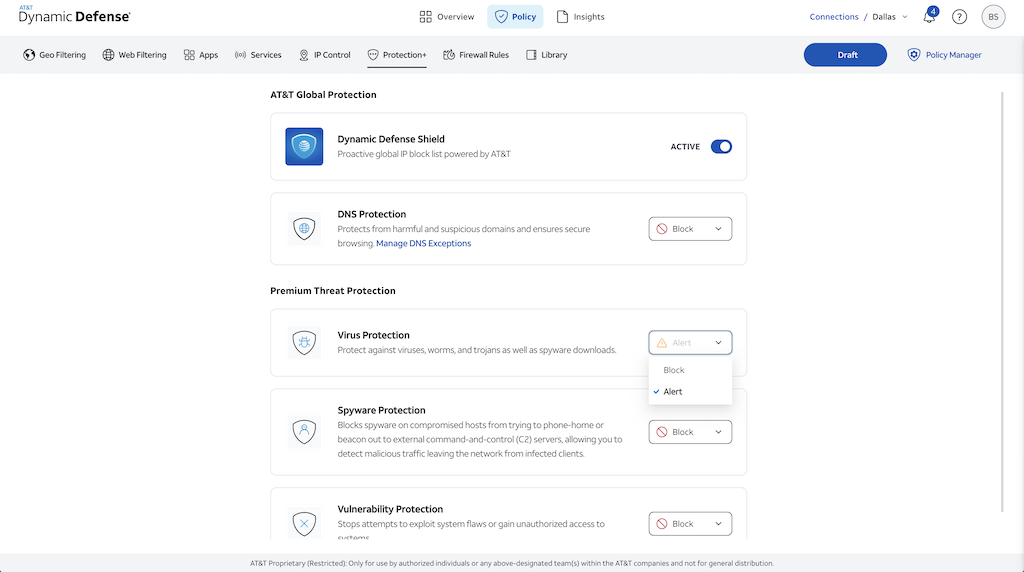Viewport: 1024px width, 572px height.
Task: Click the Web Filtering globe icon
Action: (108, 55)
